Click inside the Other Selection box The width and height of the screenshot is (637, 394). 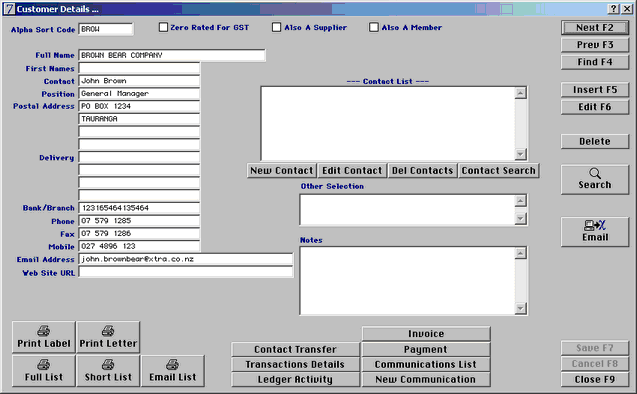click(407, 210)
